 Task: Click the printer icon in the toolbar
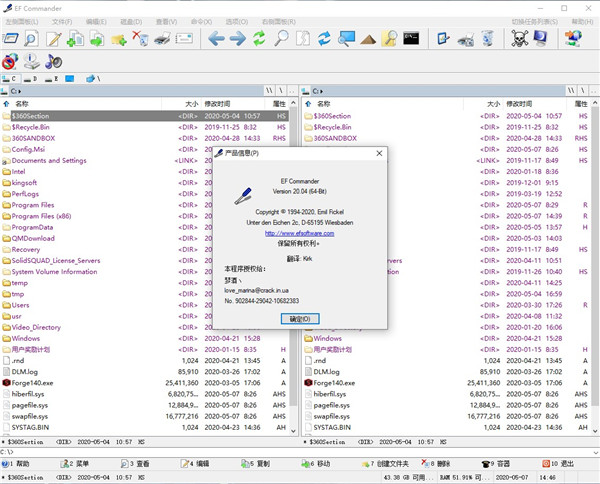163,39
